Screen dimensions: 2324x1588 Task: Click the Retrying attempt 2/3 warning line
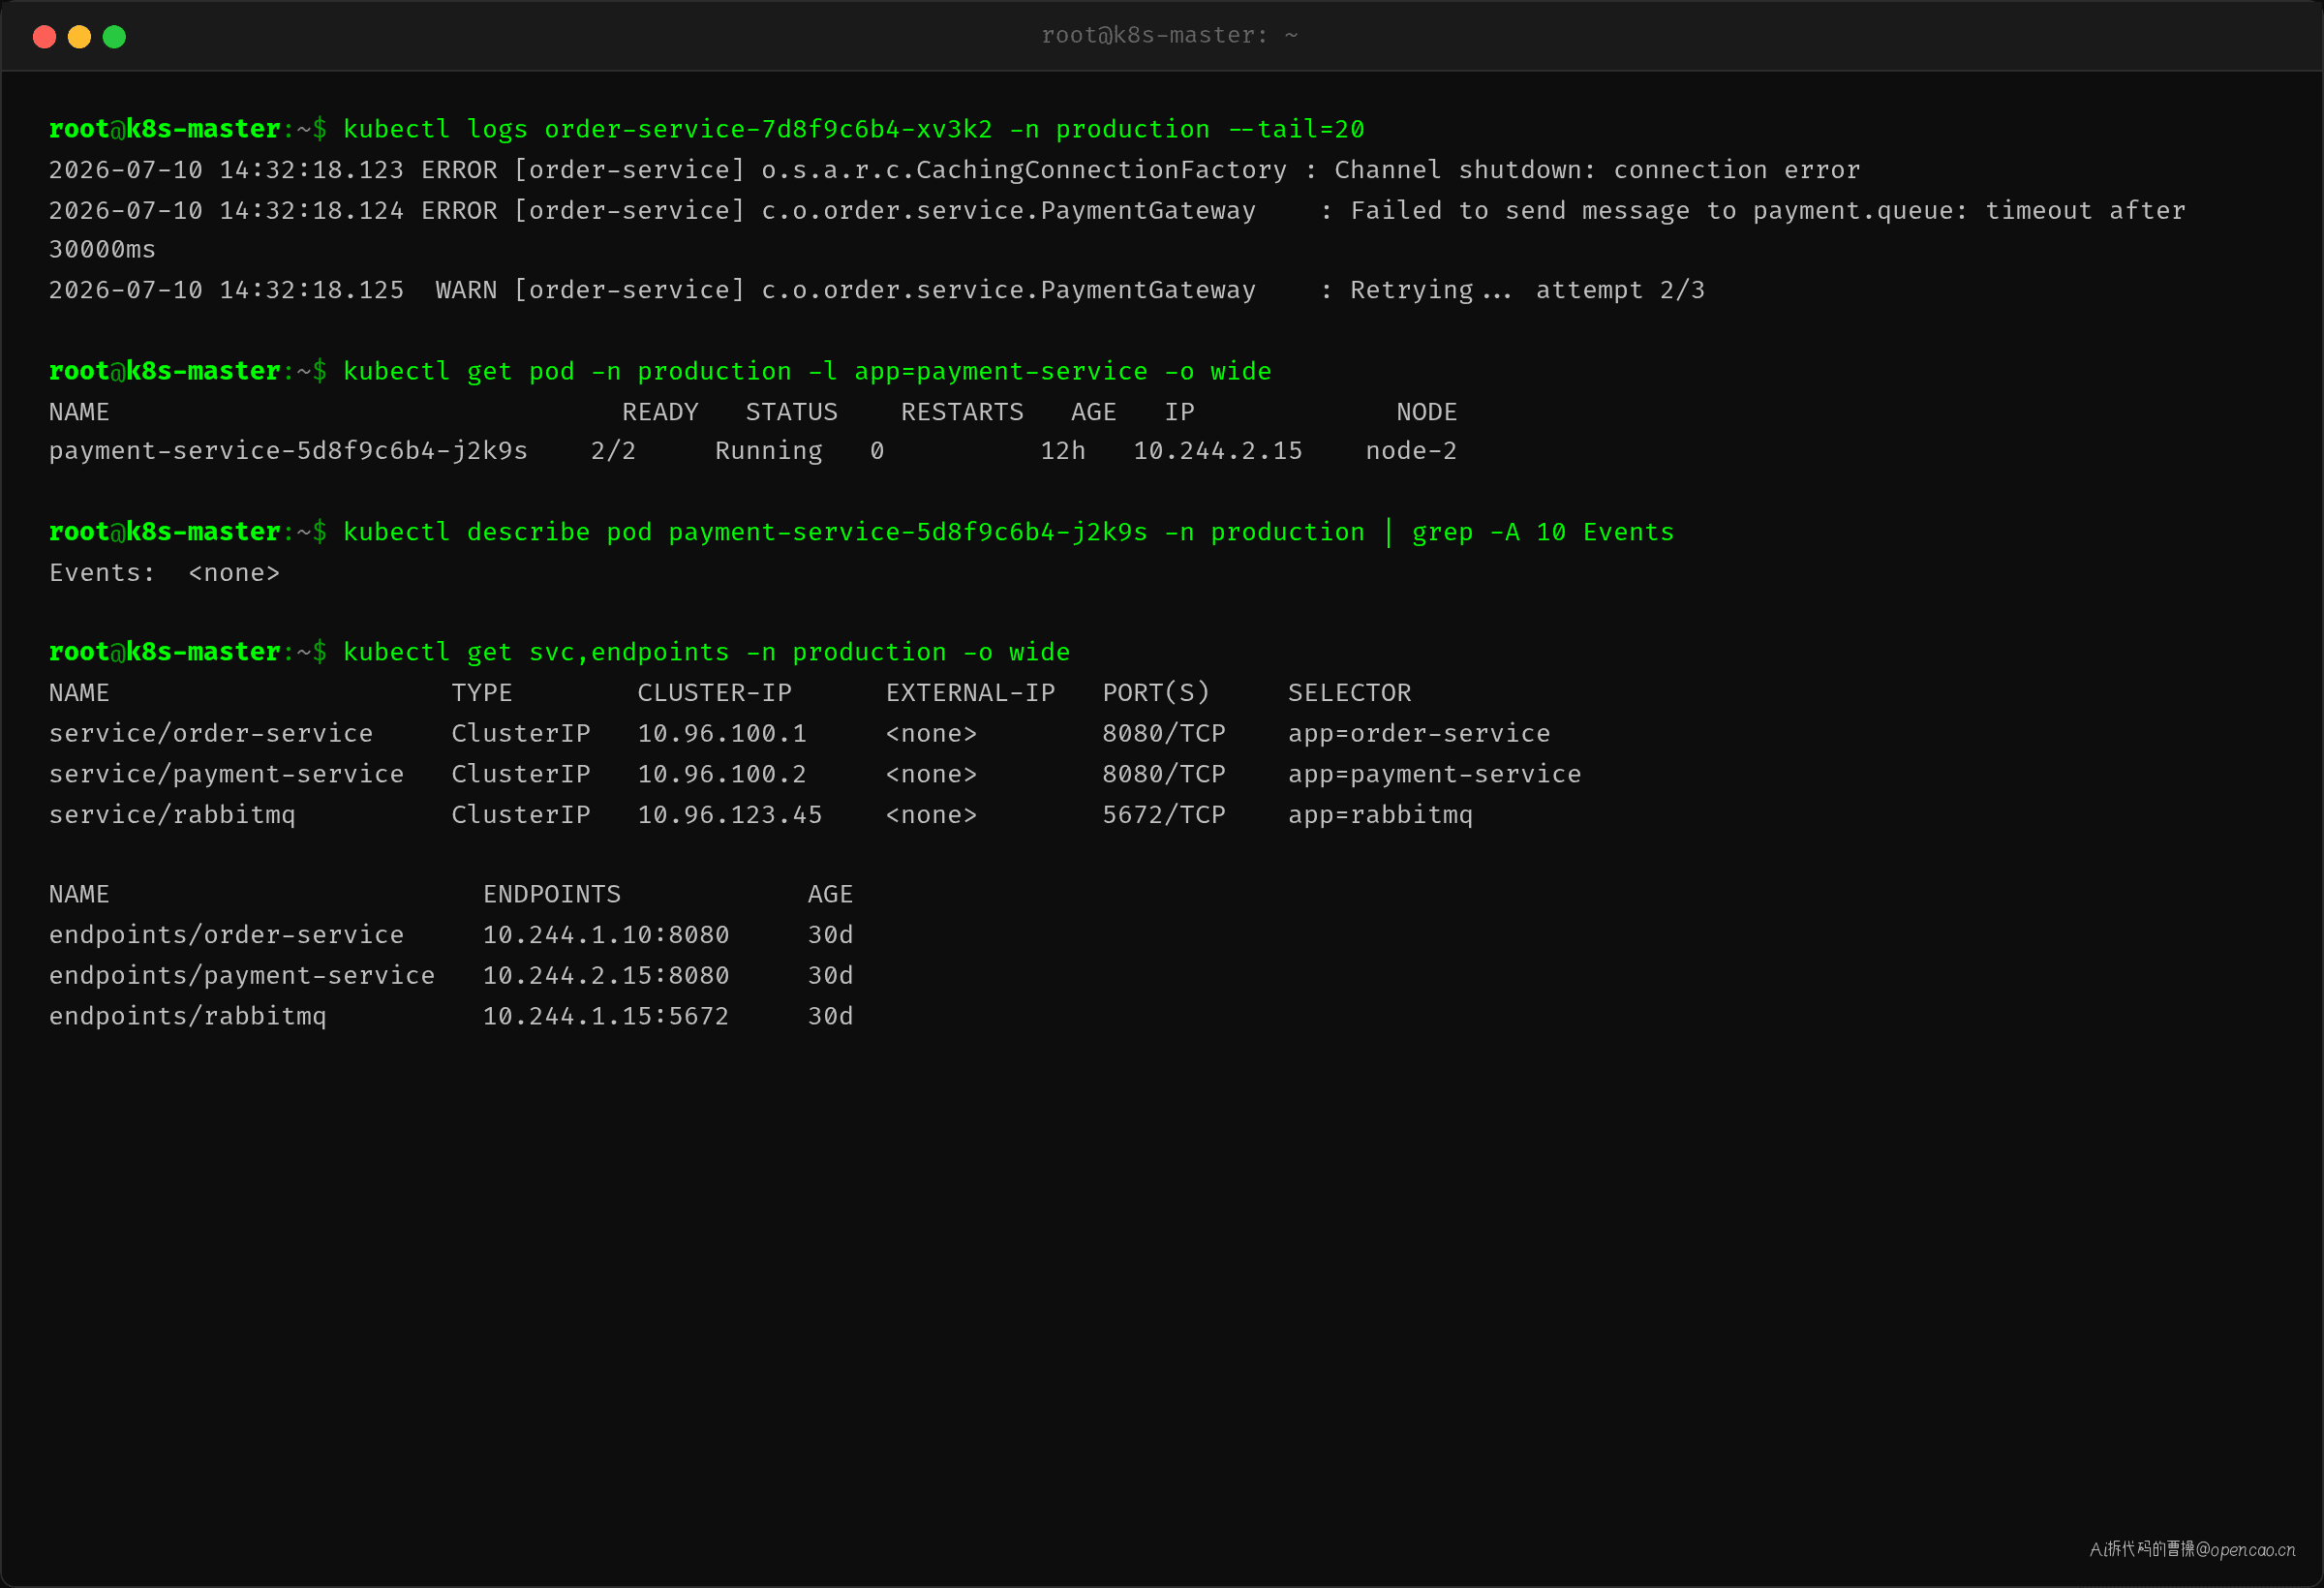[876, 291]
